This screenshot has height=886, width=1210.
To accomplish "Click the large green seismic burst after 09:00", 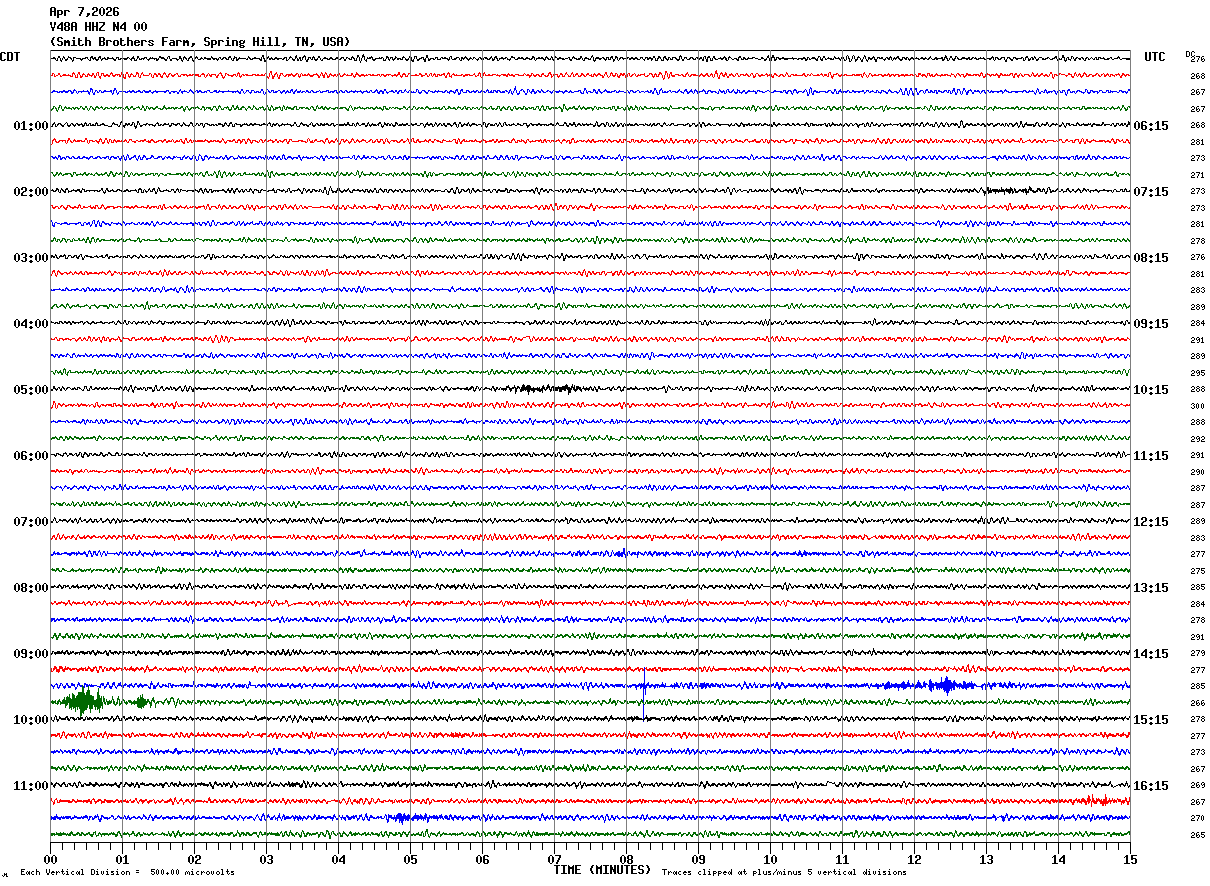I will 84,701.
